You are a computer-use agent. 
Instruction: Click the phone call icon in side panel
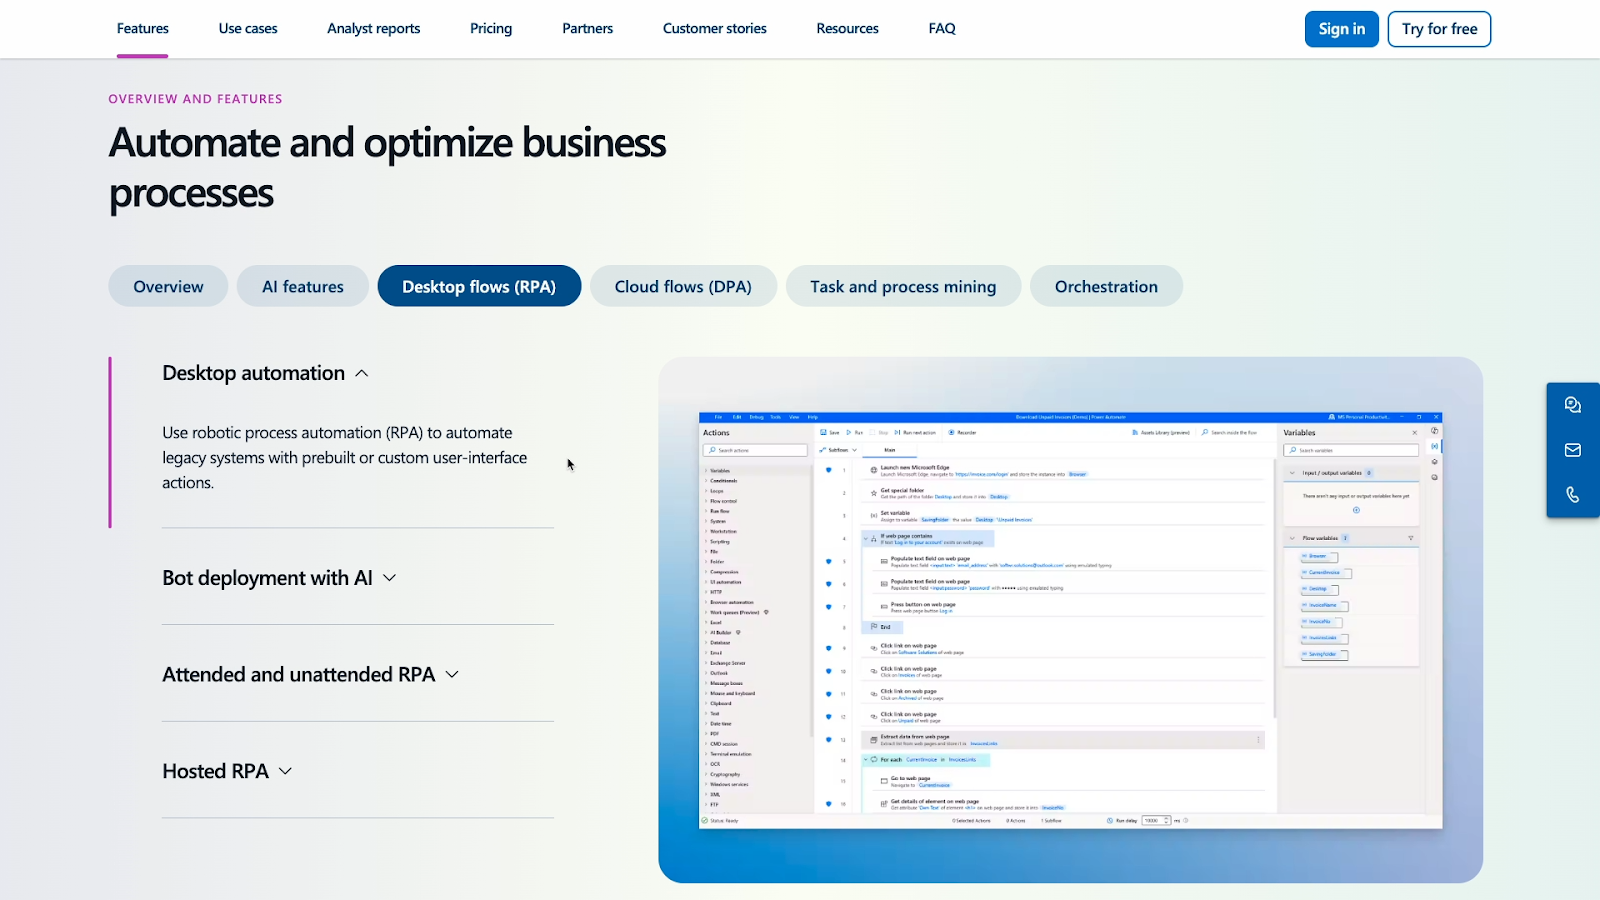coord(1572,495)
